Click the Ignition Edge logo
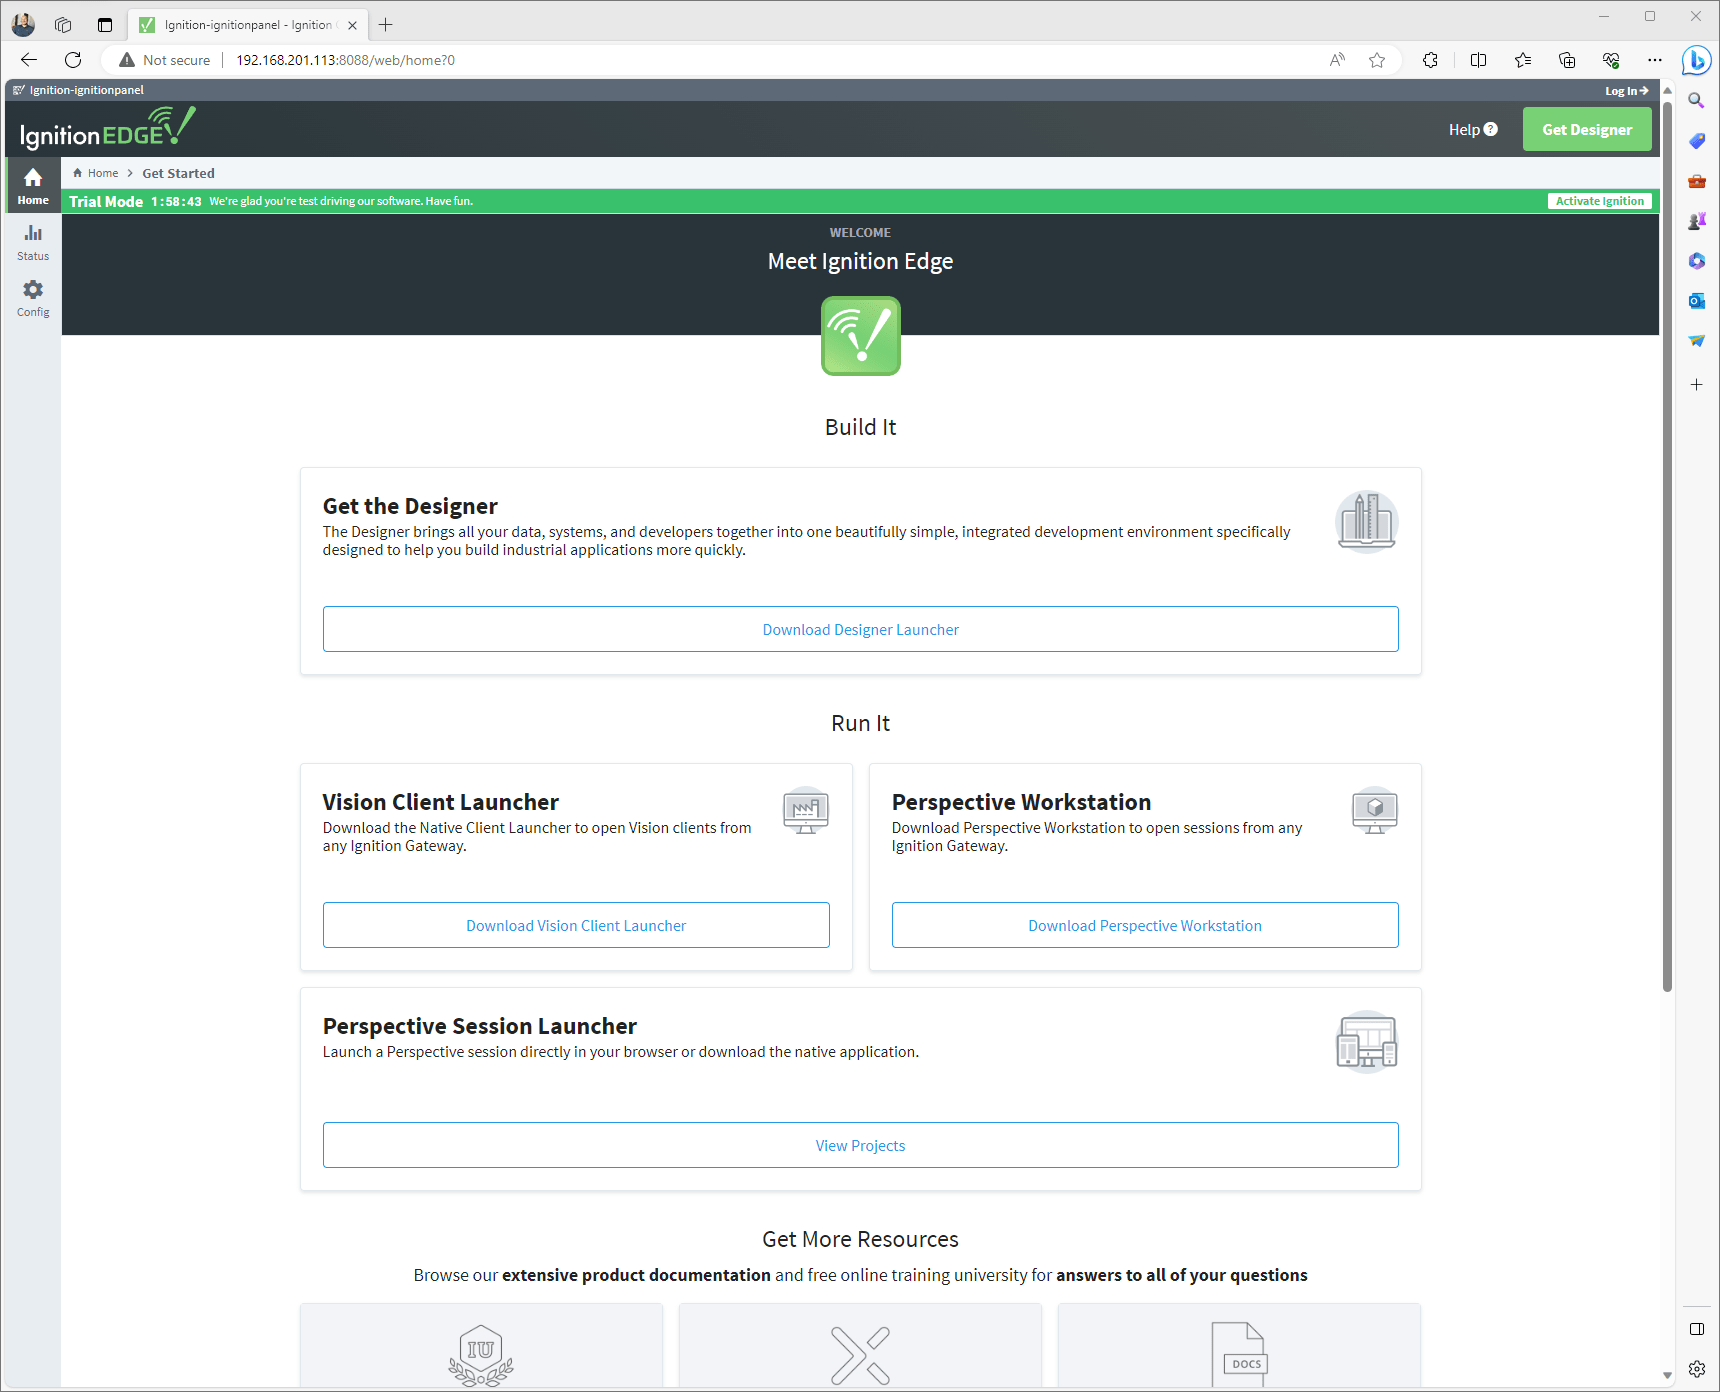 (105, 128)
